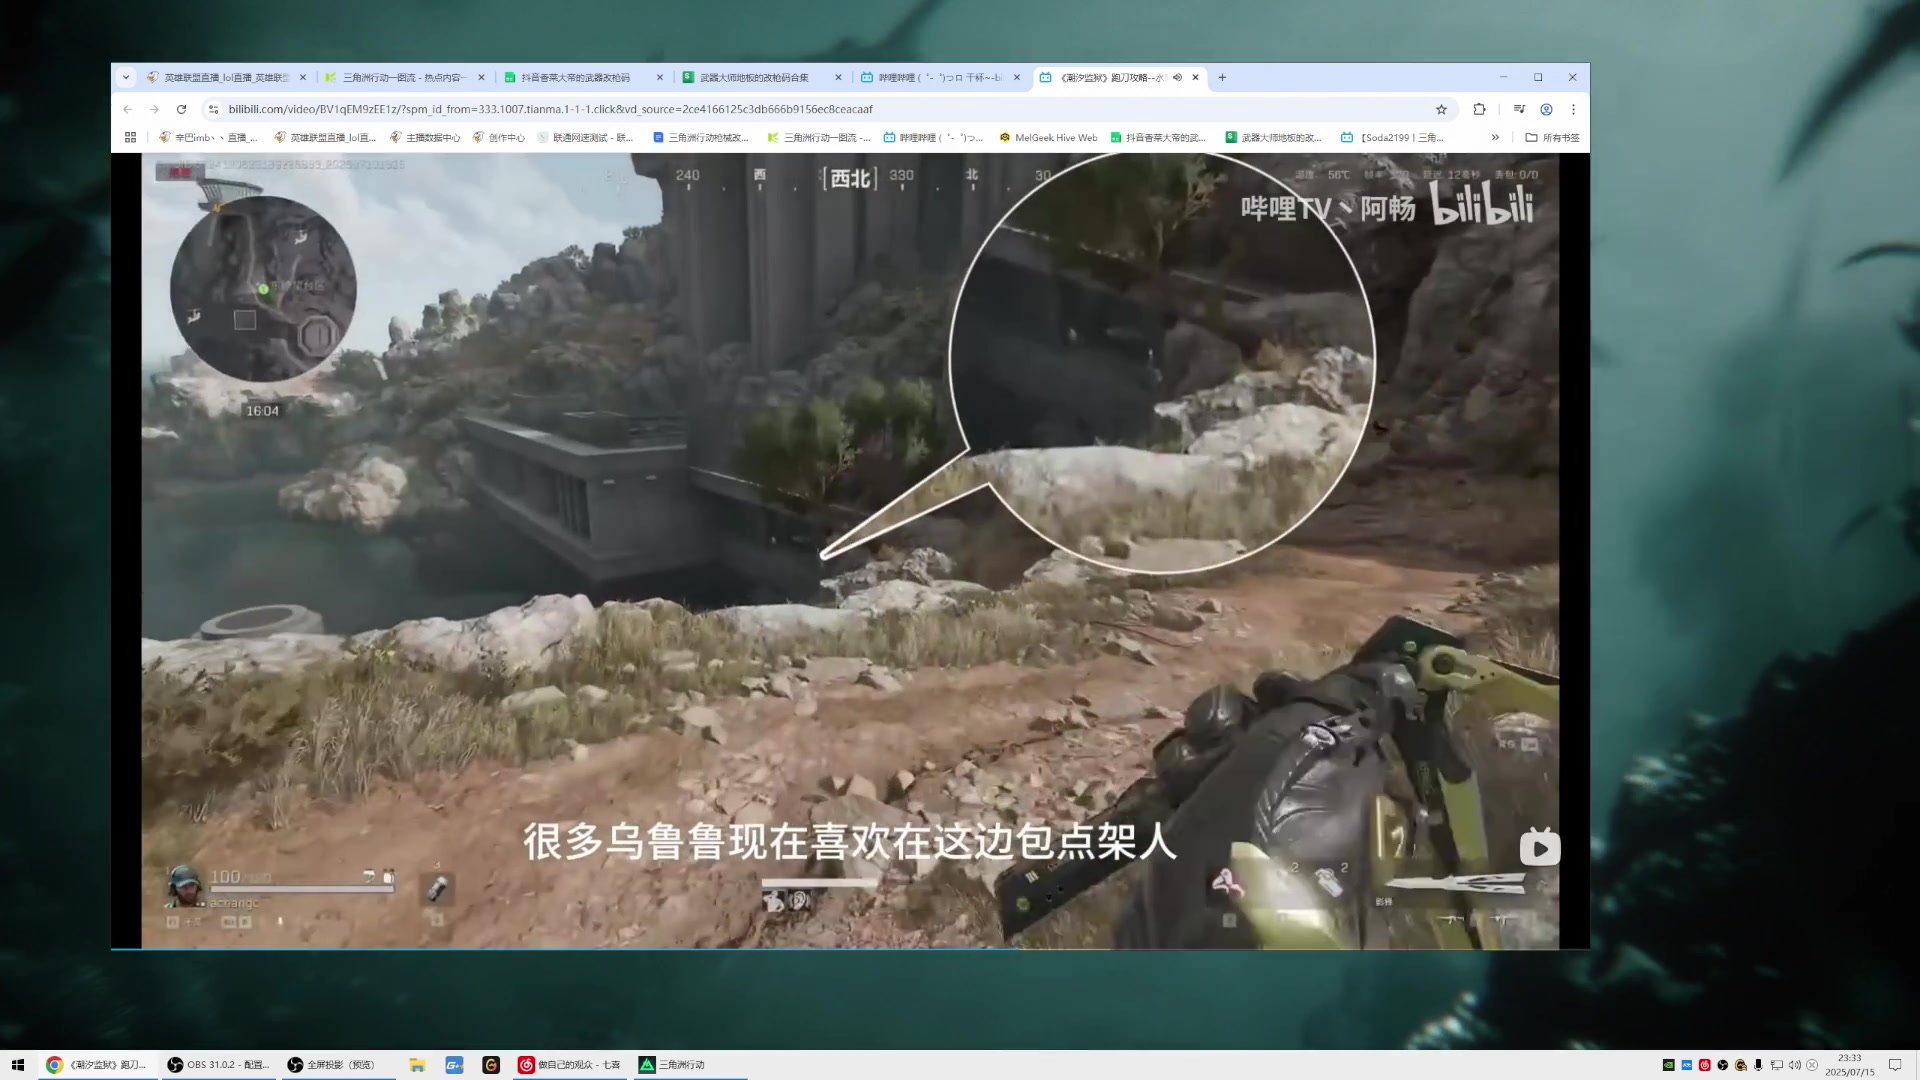Open the 哔哩哔哩 bookmark in bookmarks bar

pos(934,137)
